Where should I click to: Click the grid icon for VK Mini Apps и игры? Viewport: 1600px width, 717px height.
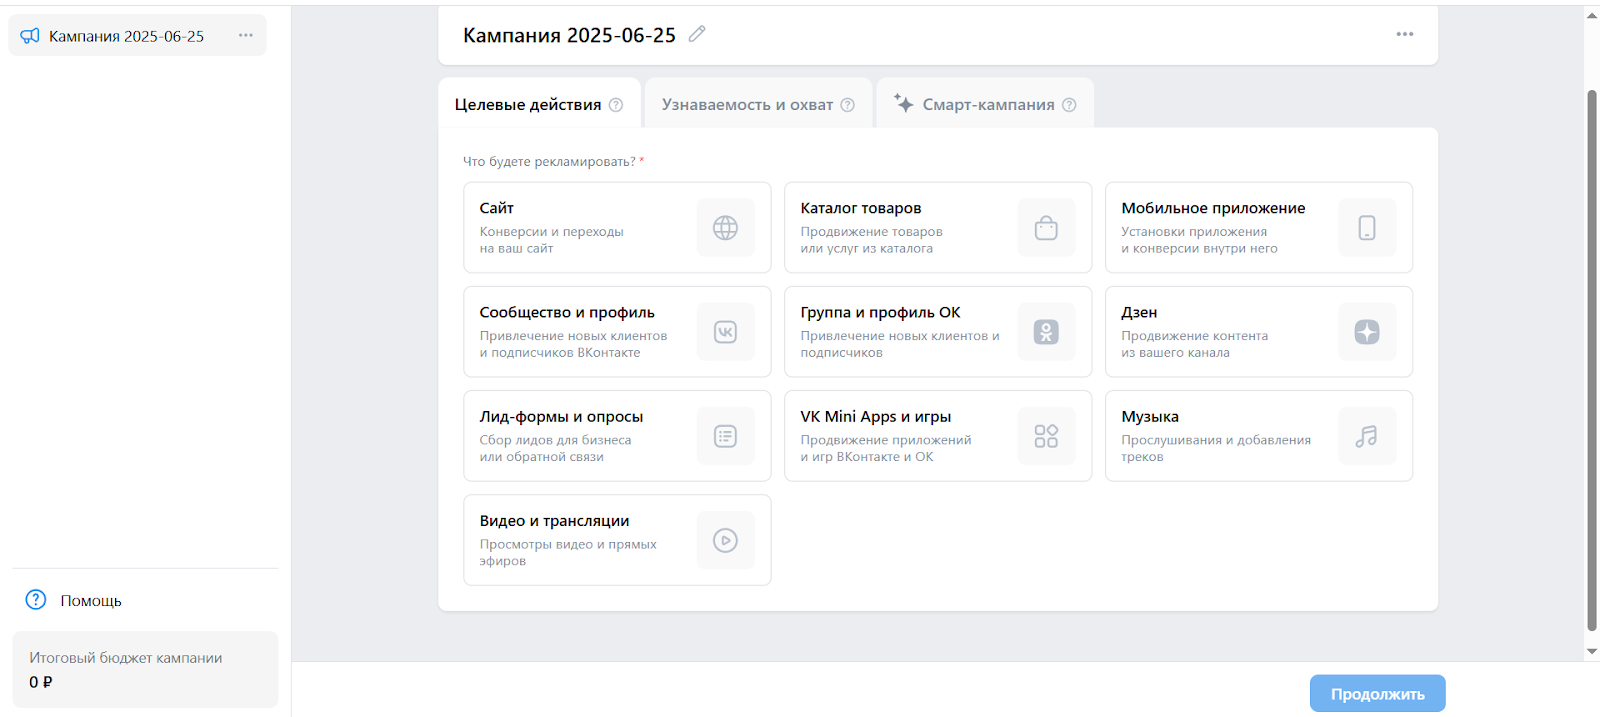coord(1046,436)
